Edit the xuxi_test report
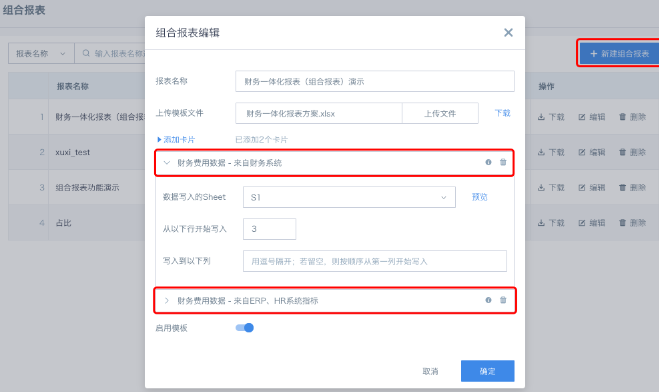The width and height of the screenshot is (659, 392). coord(592,152)
